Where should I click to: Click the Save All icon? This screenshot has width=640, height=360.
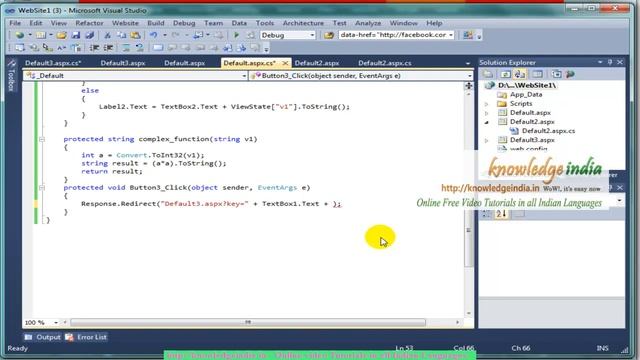click(x=89, y=36)
